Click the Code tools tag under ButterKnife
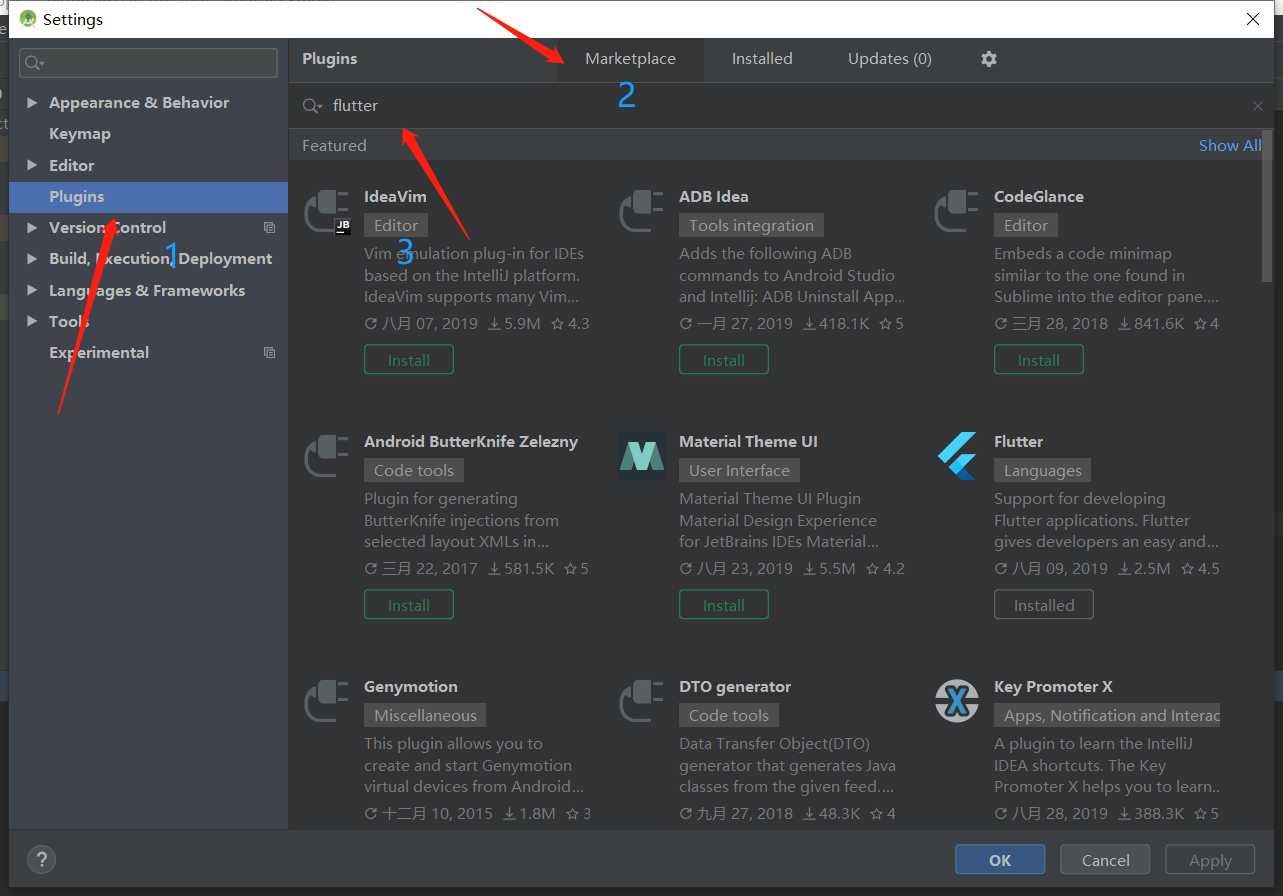 coord(414,471)
